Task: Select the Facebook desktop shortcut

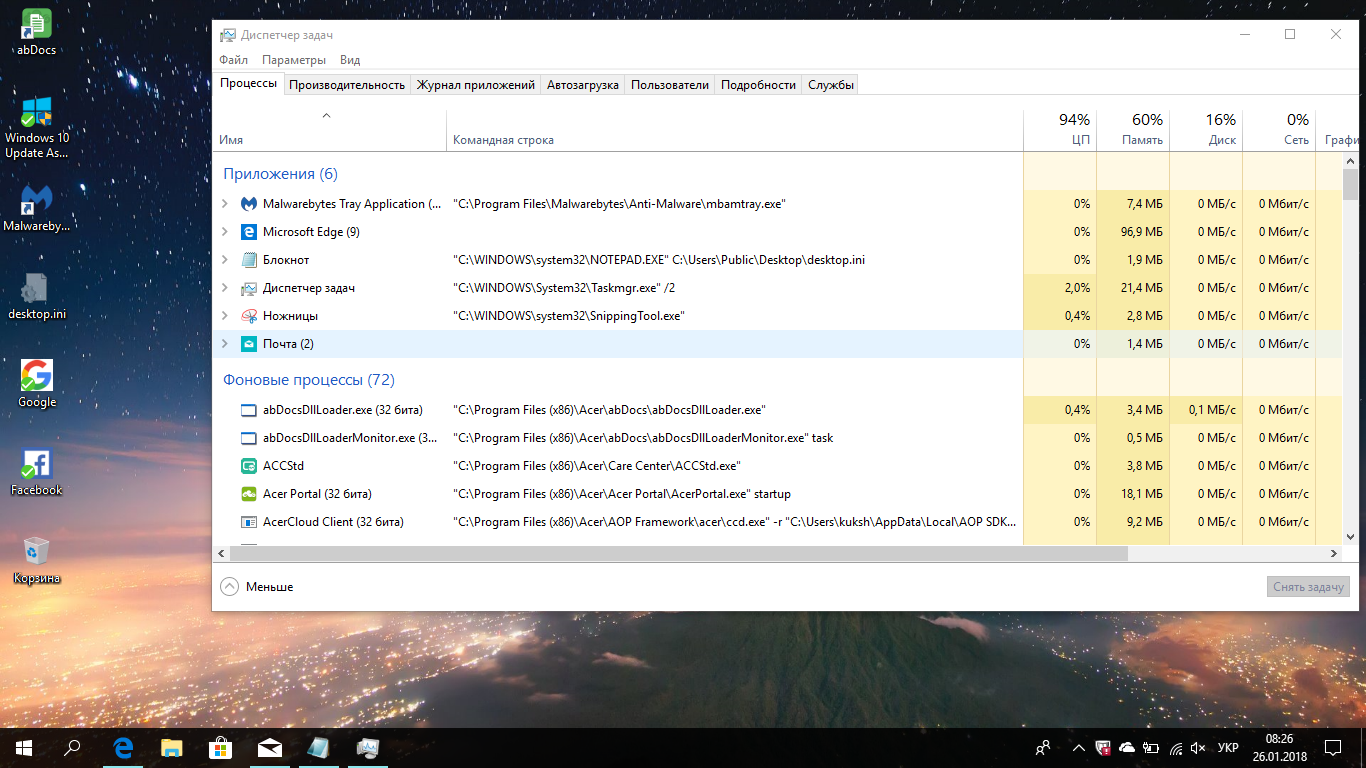Action: pos(37,472)
